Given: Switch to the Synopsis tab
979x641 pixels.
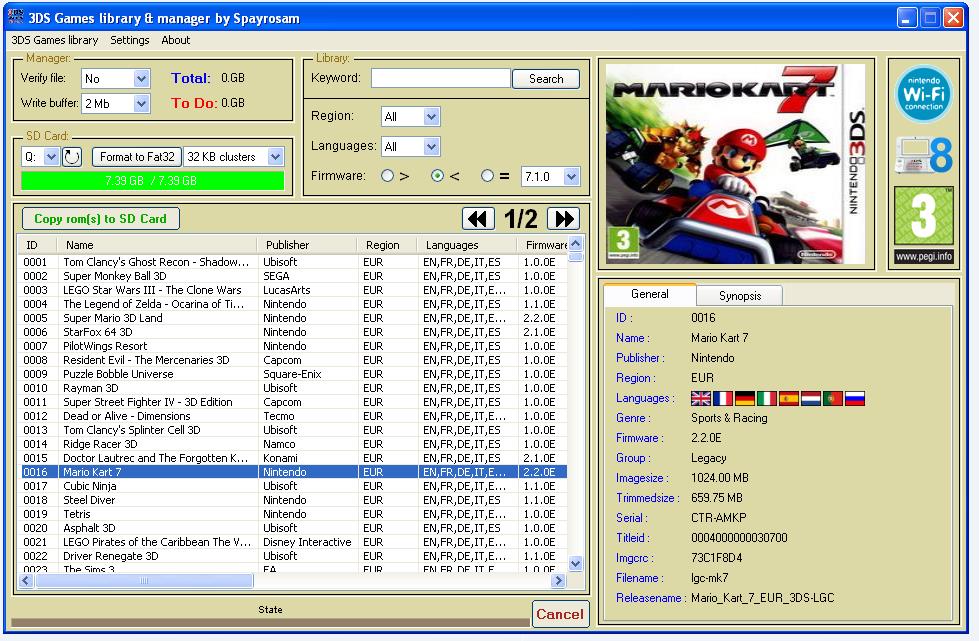Looking at the screenshot, I should pos(740,296).
